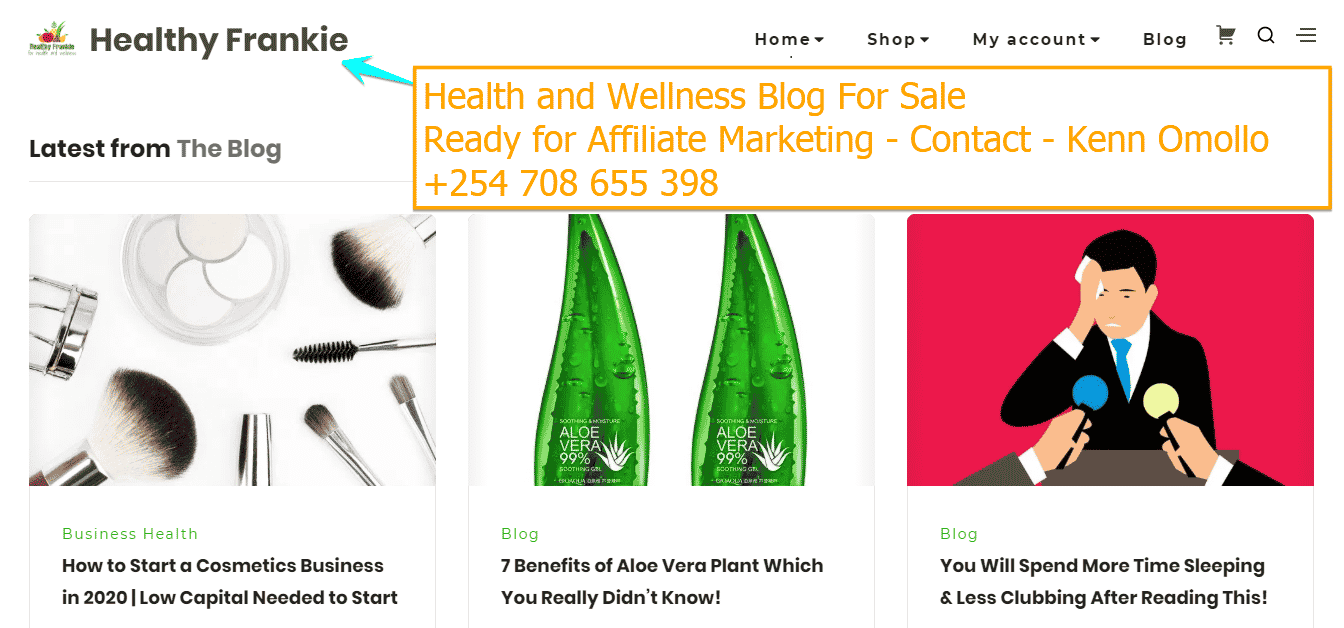Image resolution: width=1344 pixels, height=628 pixels.
Task: Select Blog category above Aloe Vera post
Action: (520, 534)
